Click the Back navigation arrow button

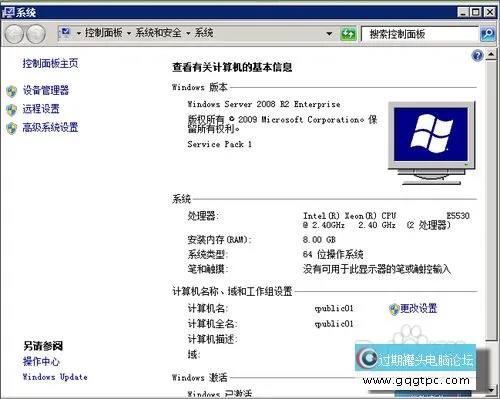(x=14, y=34)
